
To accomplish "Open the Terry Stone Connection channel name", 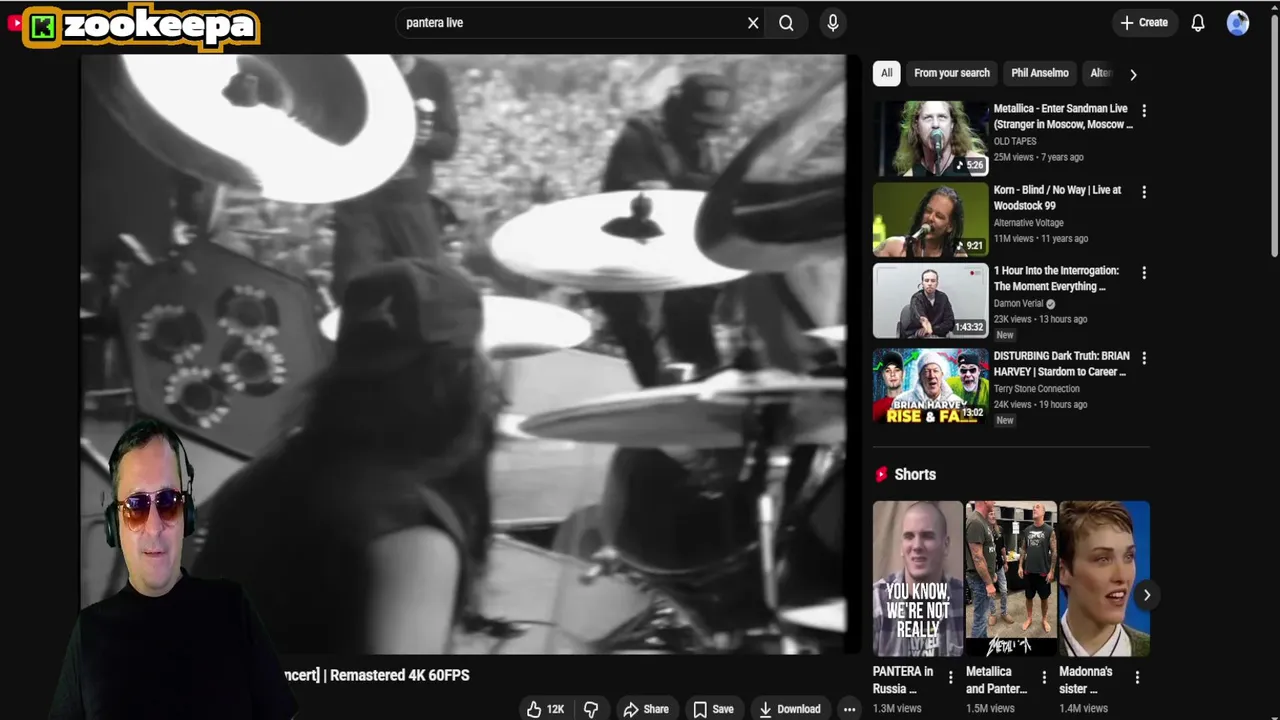I will pyautogui.click(x=1036, y=389).
